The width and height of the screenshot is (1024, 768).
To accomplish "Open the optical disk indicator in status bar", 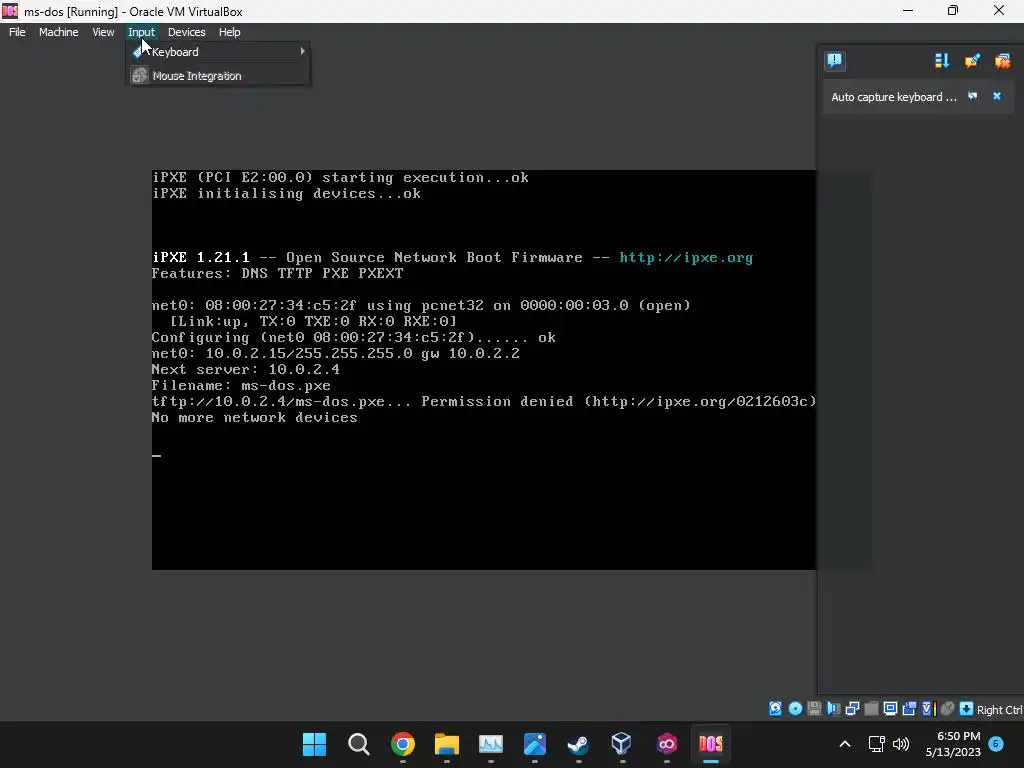I will click(795, 709).
